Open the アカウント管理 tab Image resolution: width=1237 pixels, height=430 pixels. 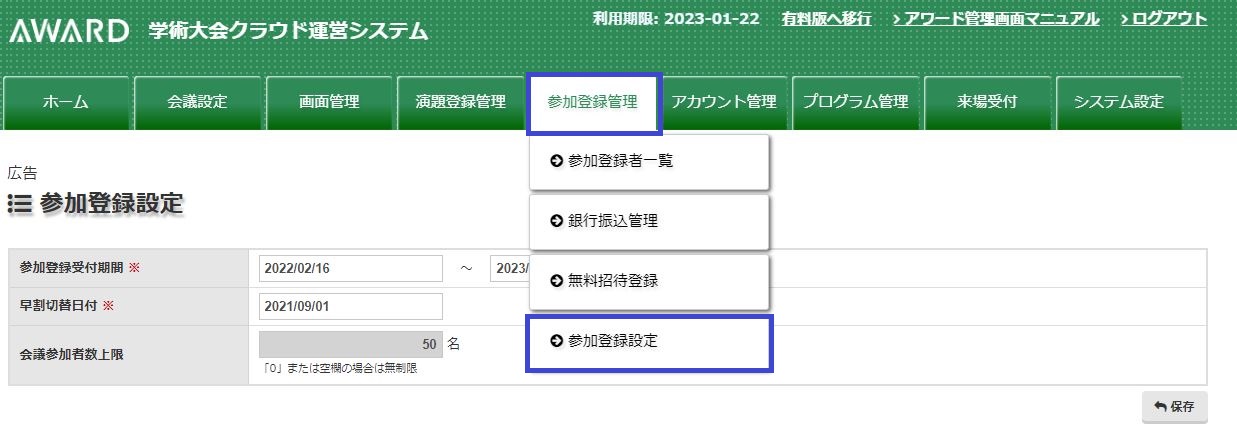point(724,102)
